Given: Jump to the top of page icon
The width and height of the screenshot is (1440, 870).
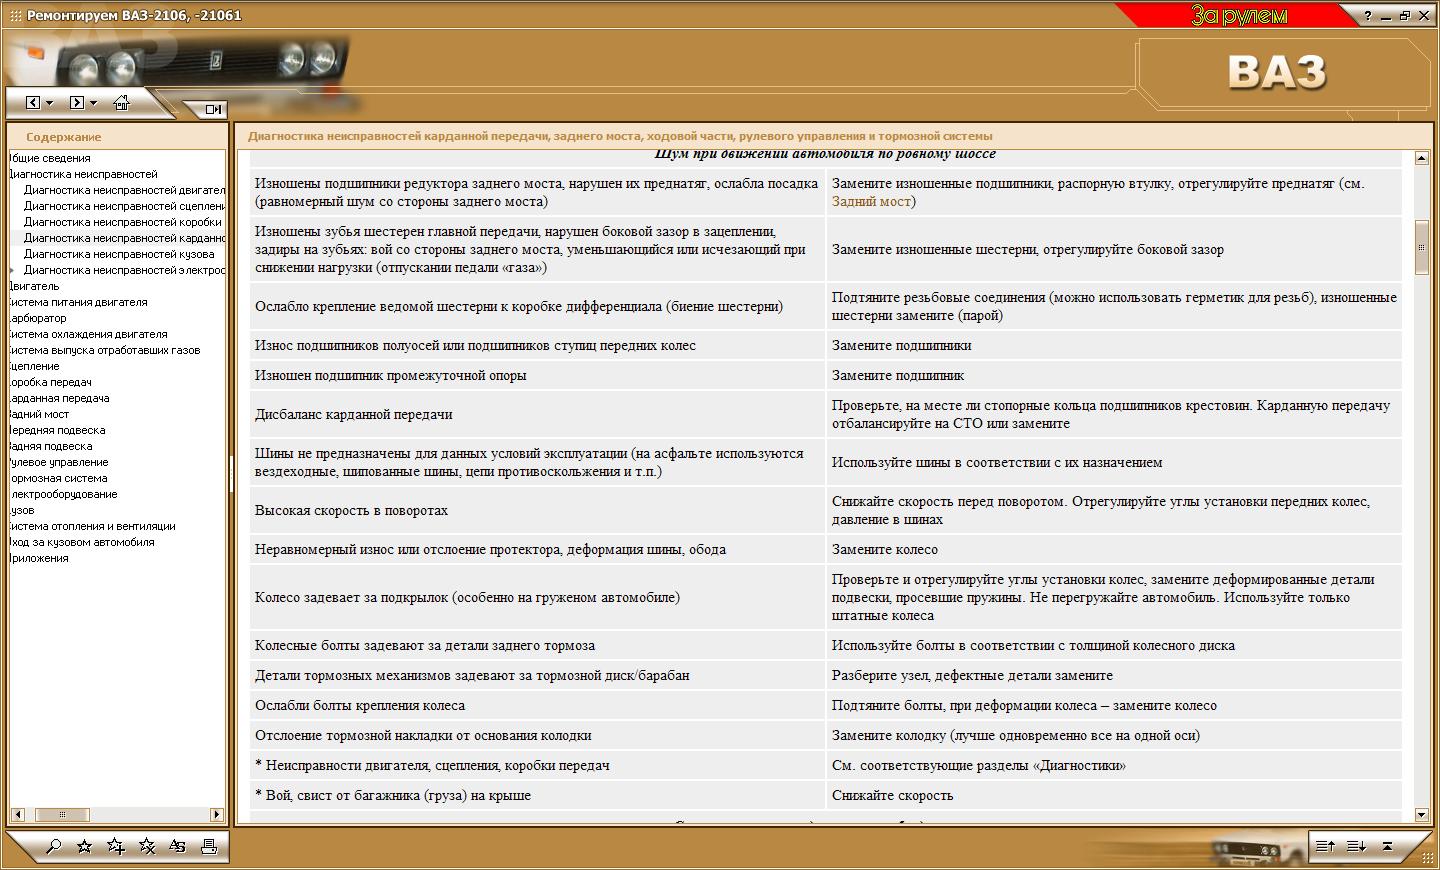Looking at the screenshot, I should pos(1388,846).
